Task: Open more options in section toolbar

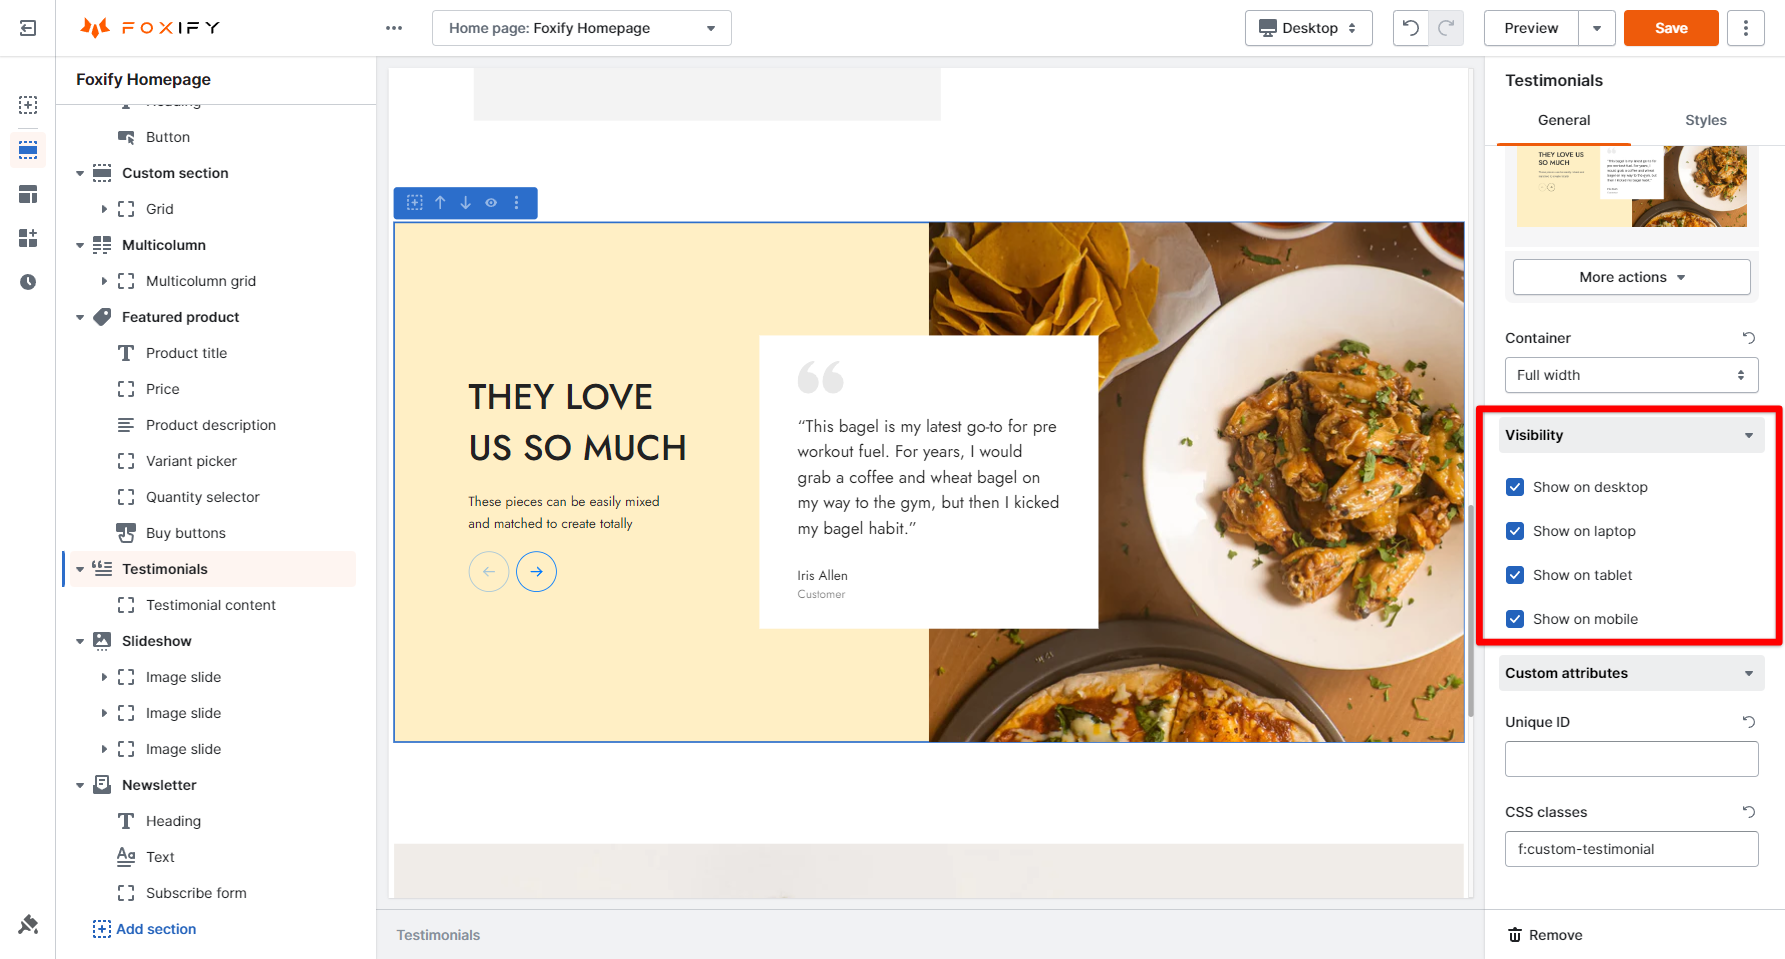Action: tap(517, 202)
